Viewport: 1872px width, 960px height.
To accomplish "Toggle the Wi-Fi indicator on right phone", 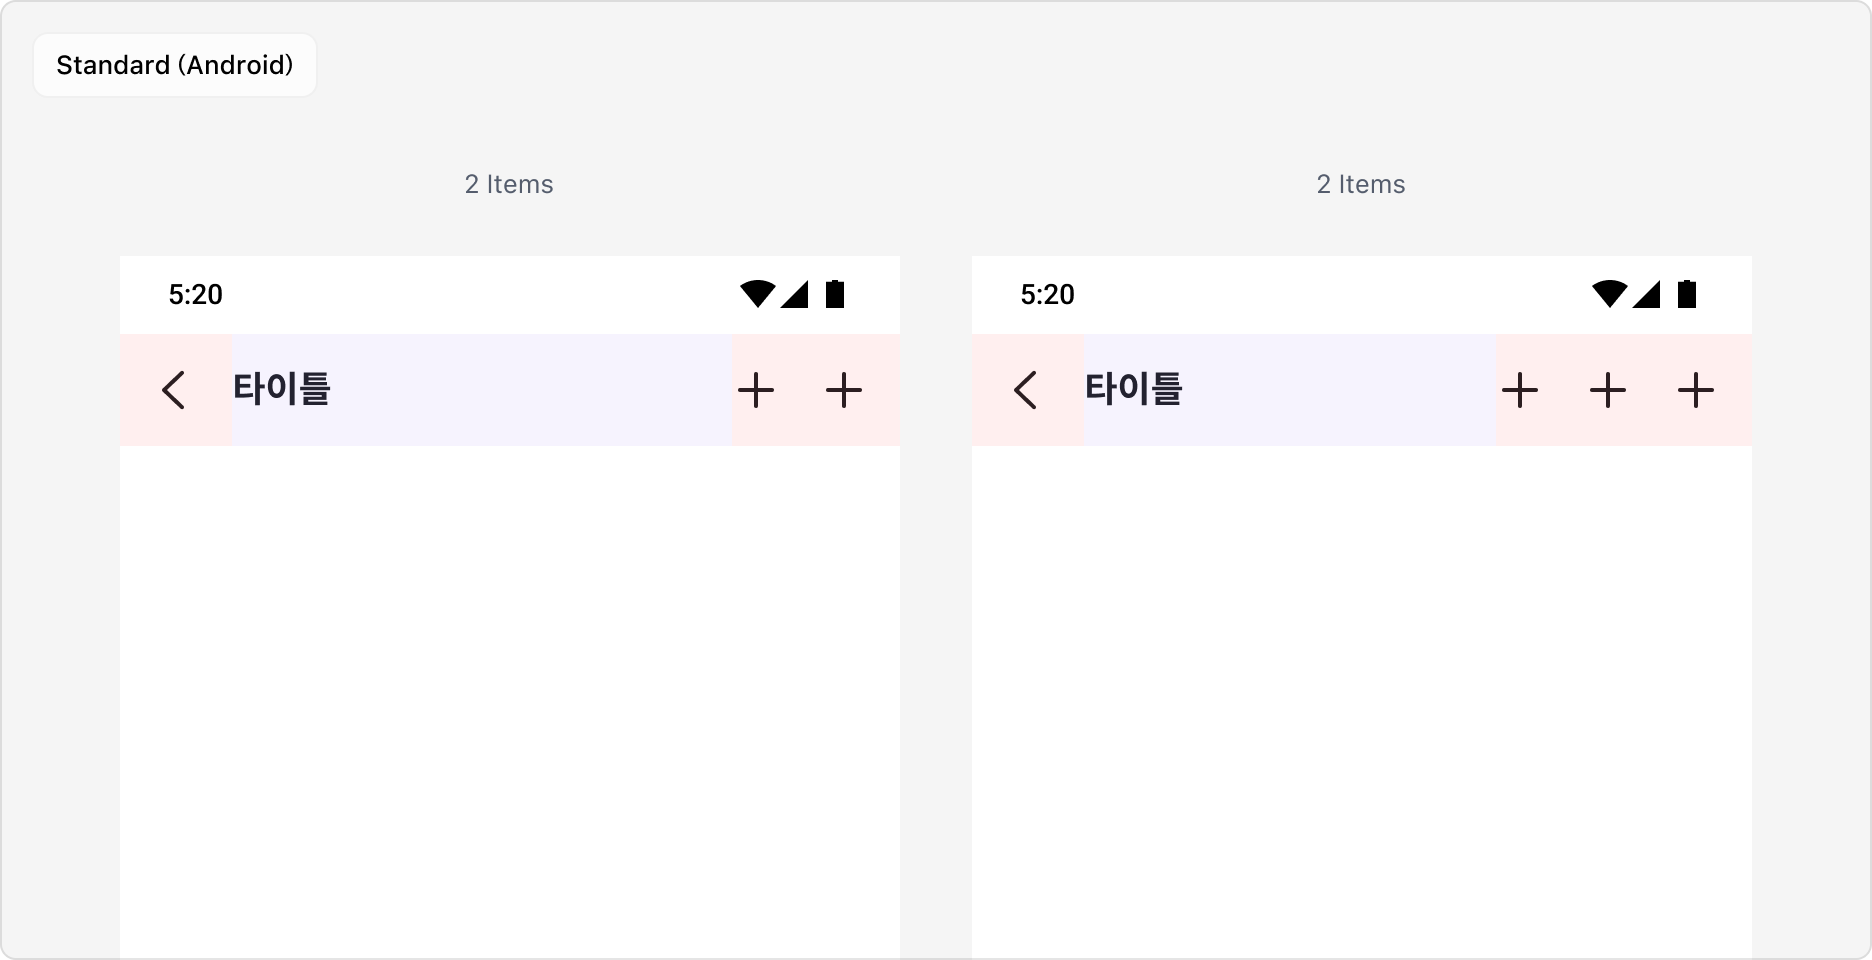I will (x=1611, y=294).
